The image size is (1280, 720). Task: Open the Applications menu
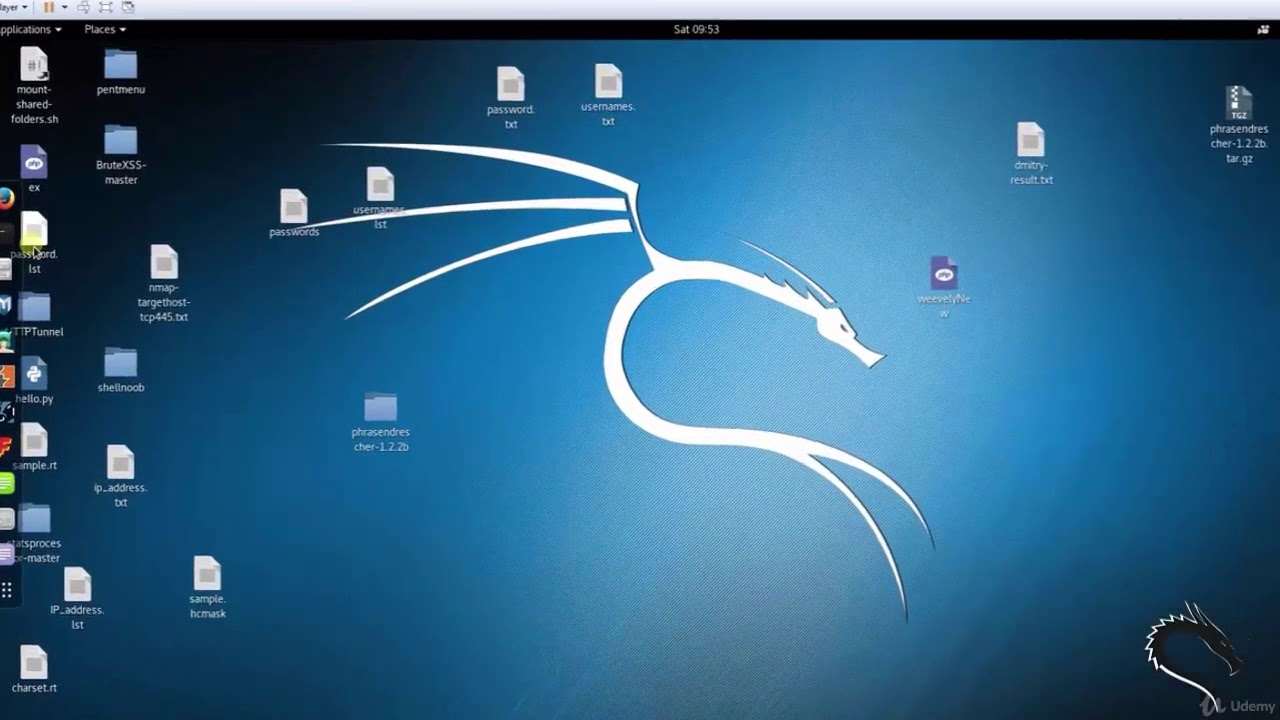point(30,29)
